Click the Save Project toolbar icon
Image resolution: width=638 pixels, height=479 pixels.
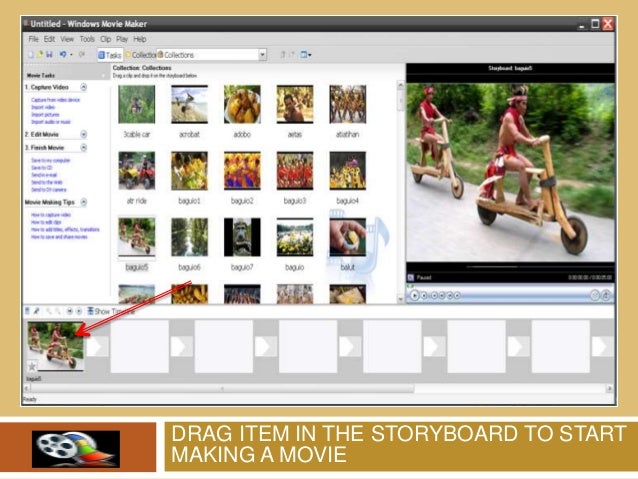point(49,55)
